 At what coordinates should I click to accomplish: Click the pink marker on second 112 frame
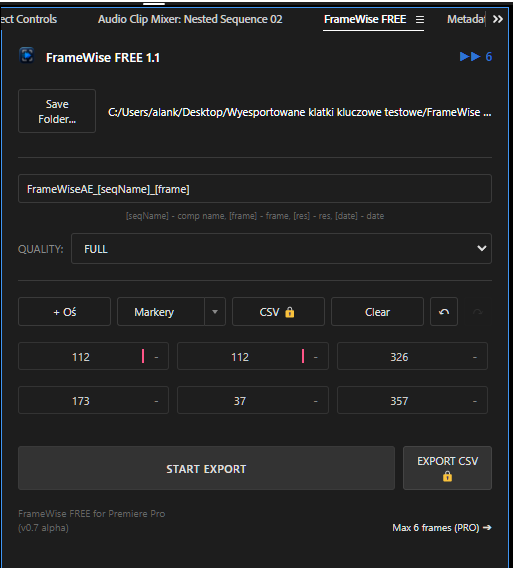tap(303, 356)
